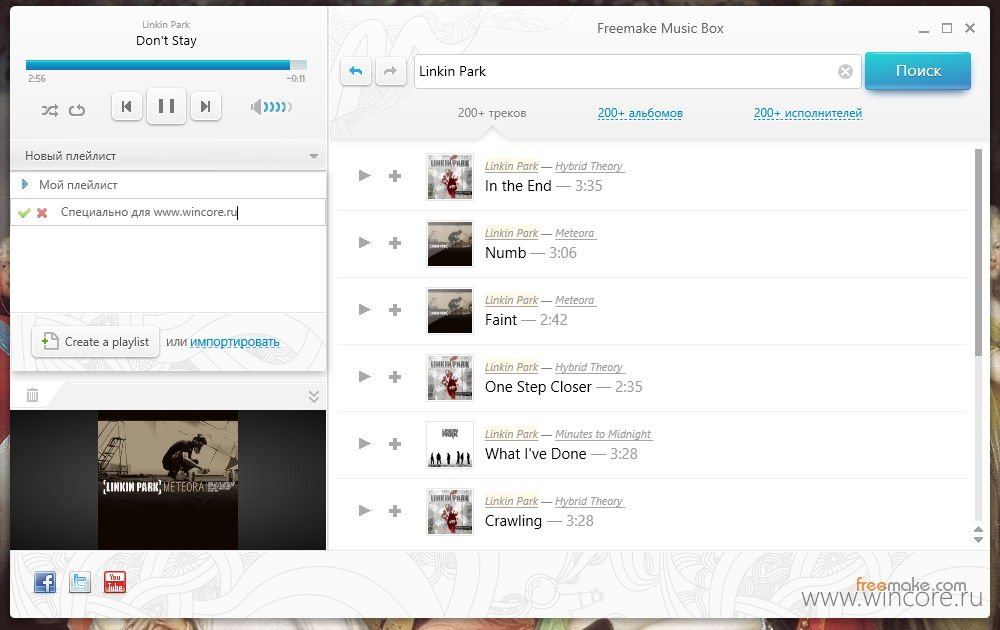Screen dimensions: 1000x630
Task: Open Linkin Park artist link above Faint
Action: pyautogui.click(x=511, y=300)
